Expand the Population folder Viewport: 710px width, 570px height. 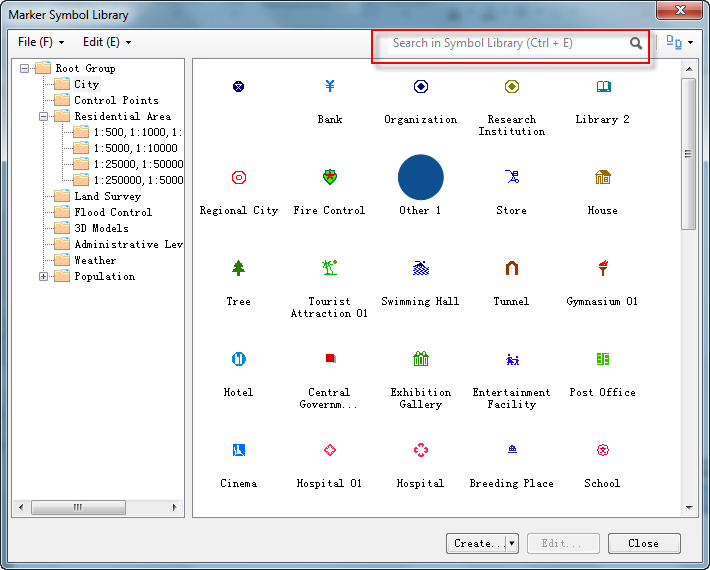pyautogui.click(x=44, y=277)
